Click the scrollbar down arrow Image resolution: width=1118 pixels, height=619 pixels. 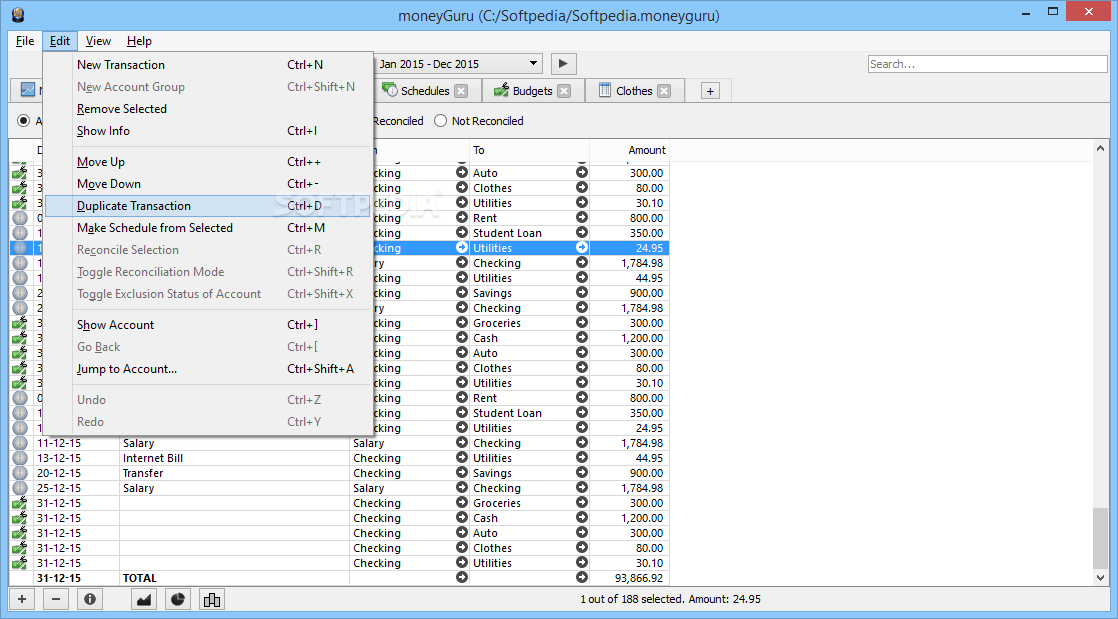click(x=1100, y=578)
